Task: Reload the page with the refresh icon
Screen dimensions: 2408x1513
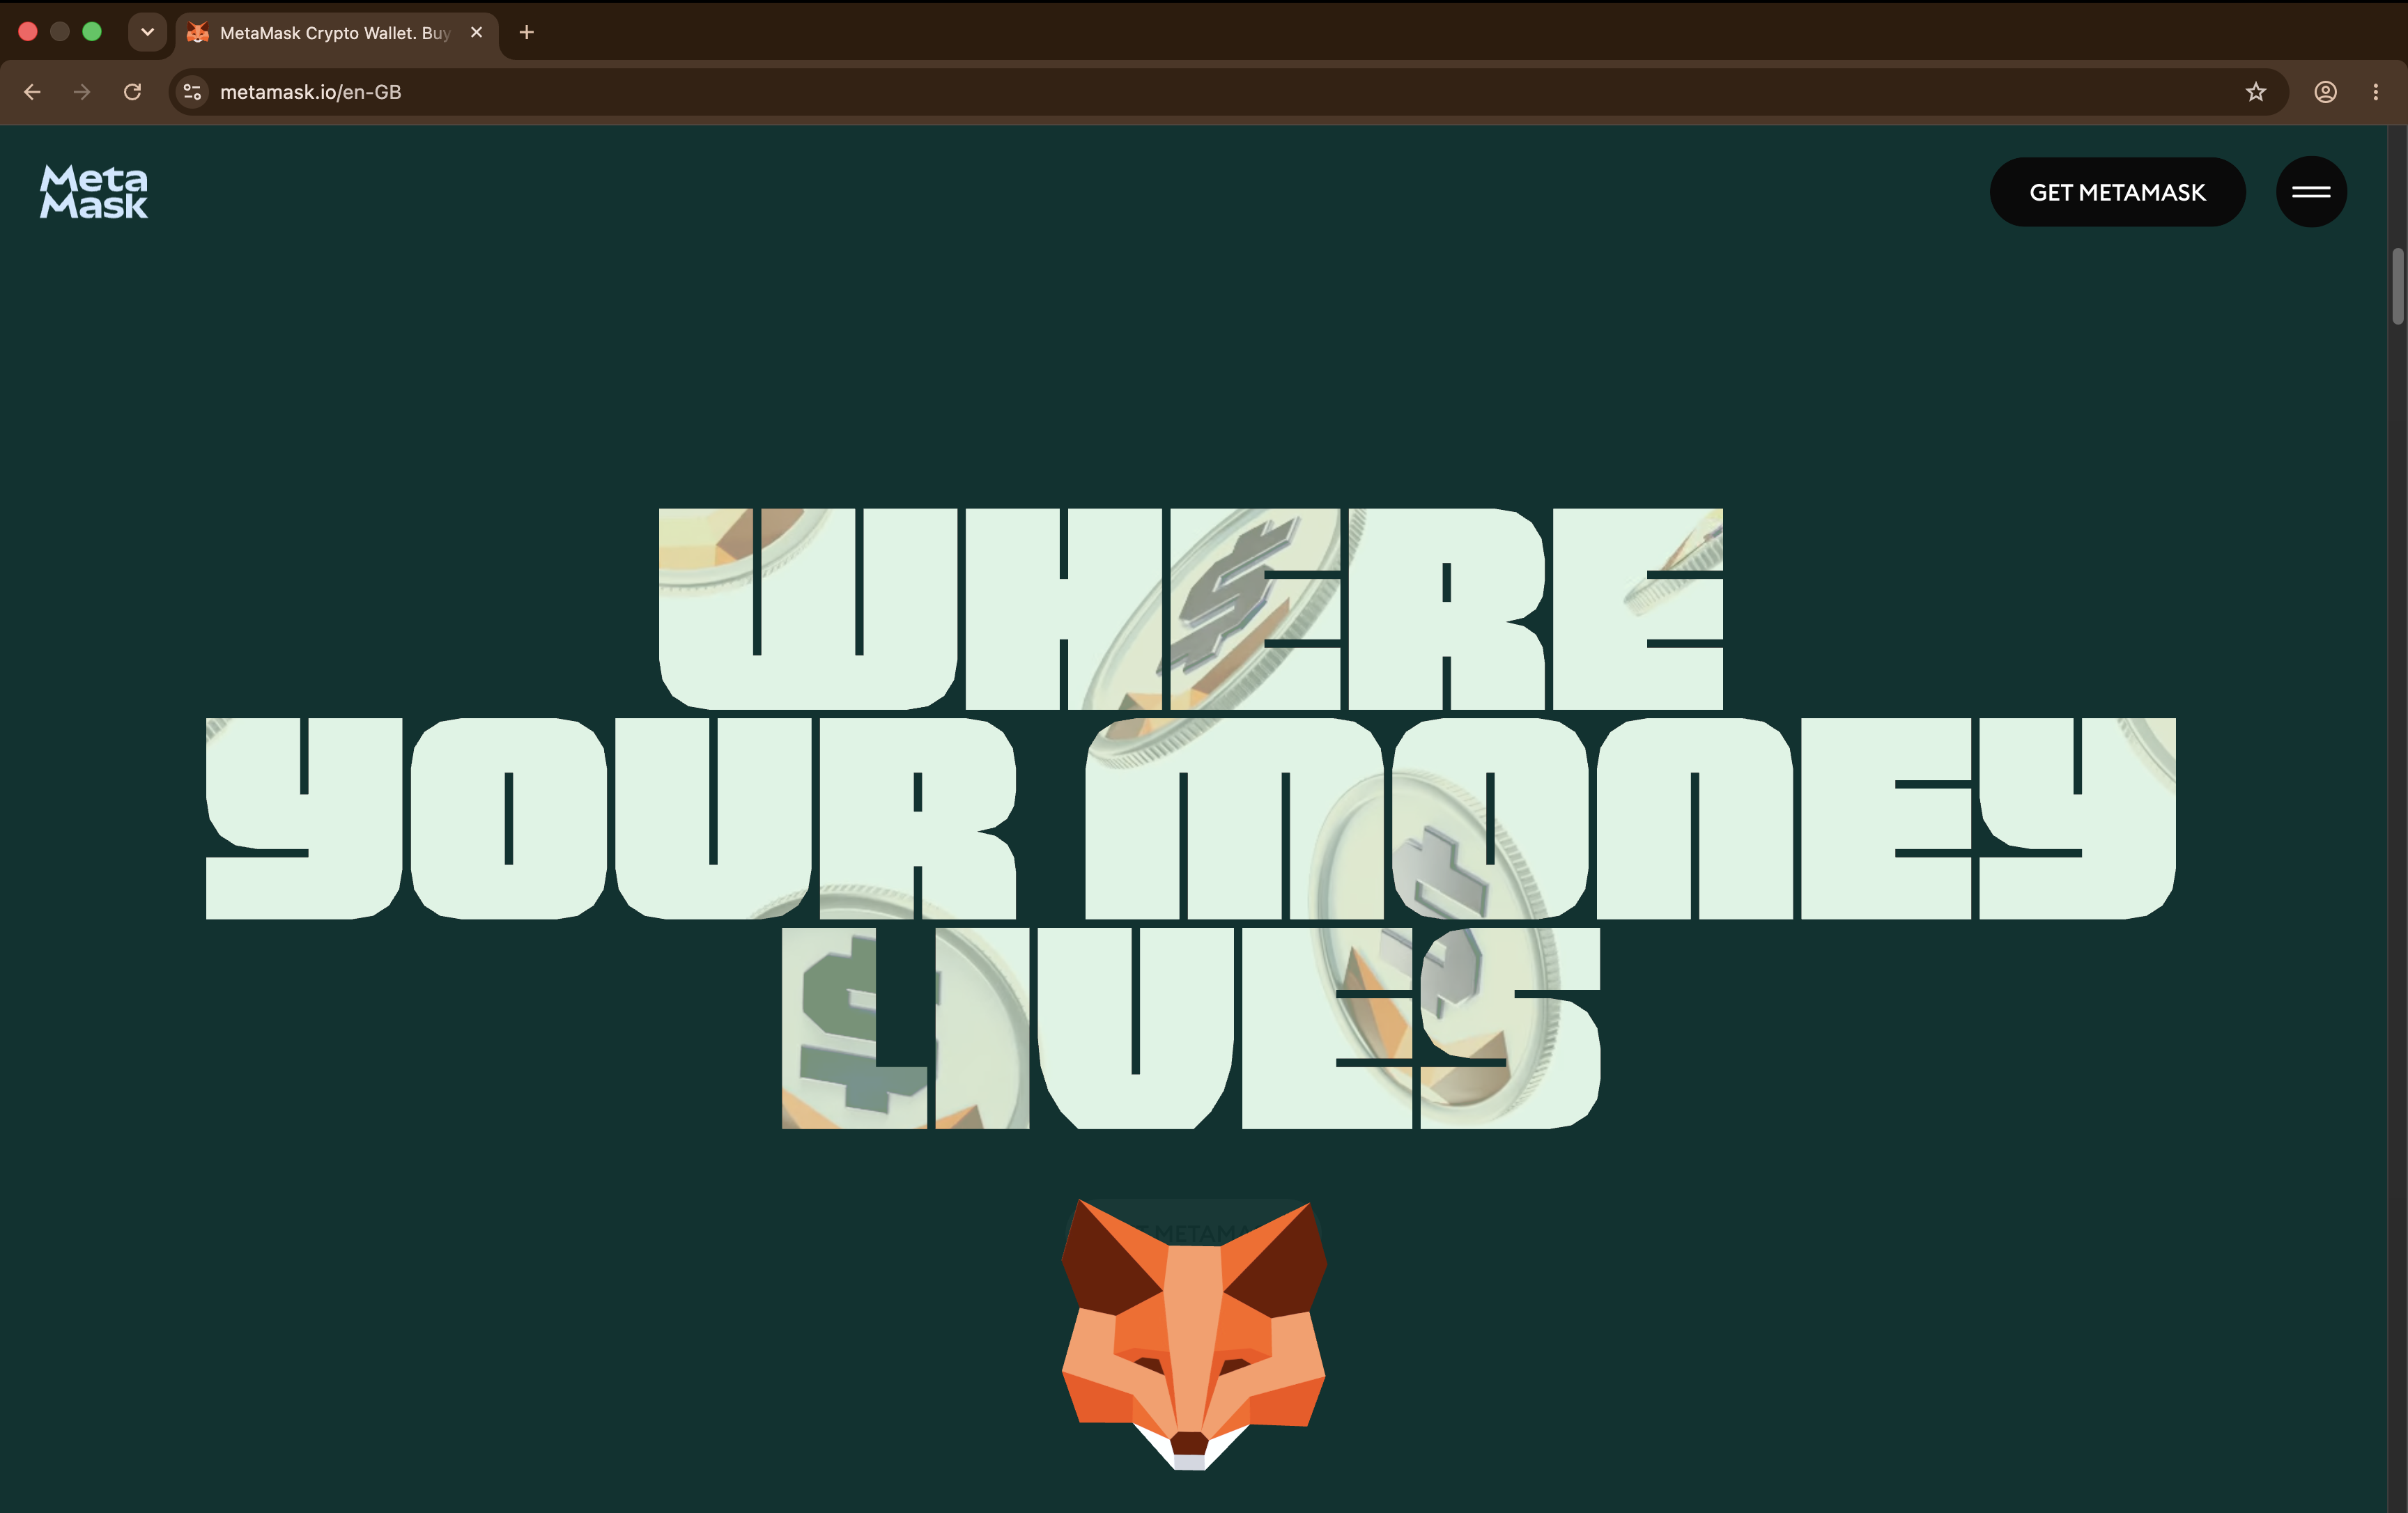Action: 132,92
